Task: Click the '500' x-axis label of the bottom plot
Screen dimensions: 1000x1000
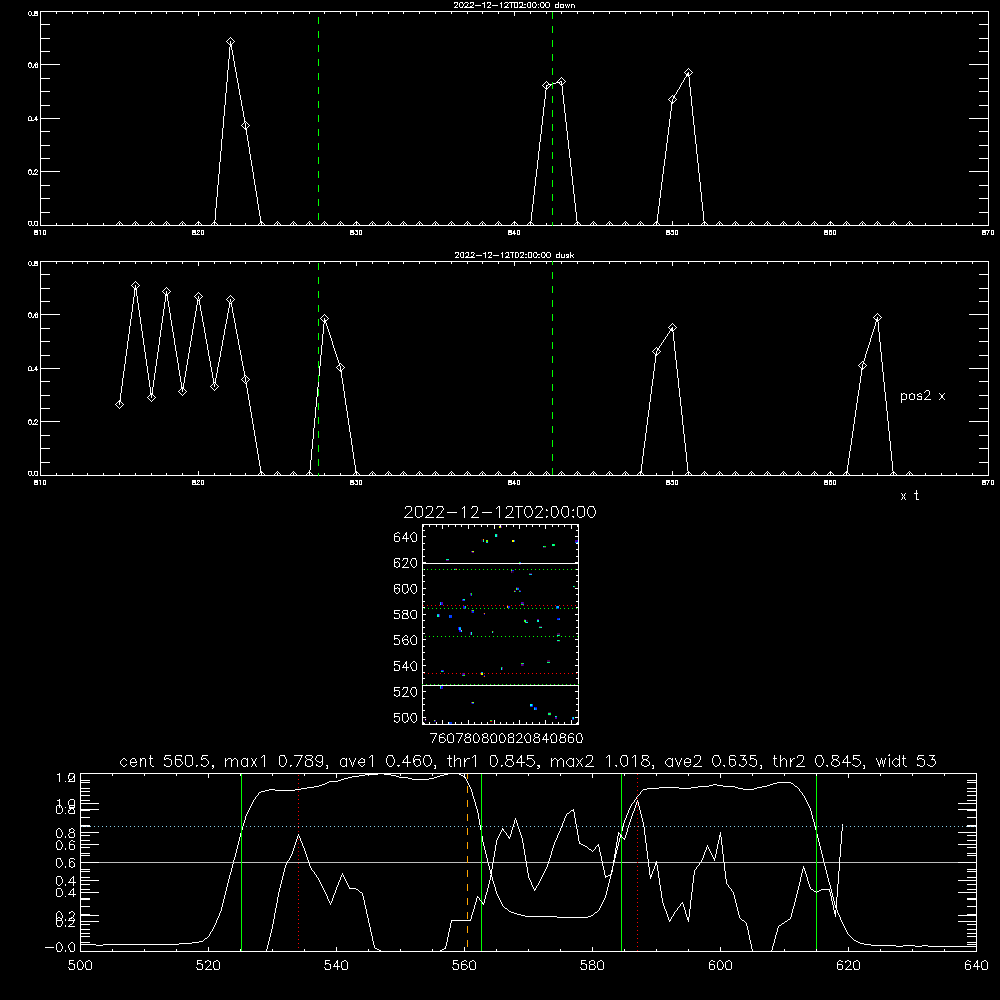Action: (x=80, y=966)
